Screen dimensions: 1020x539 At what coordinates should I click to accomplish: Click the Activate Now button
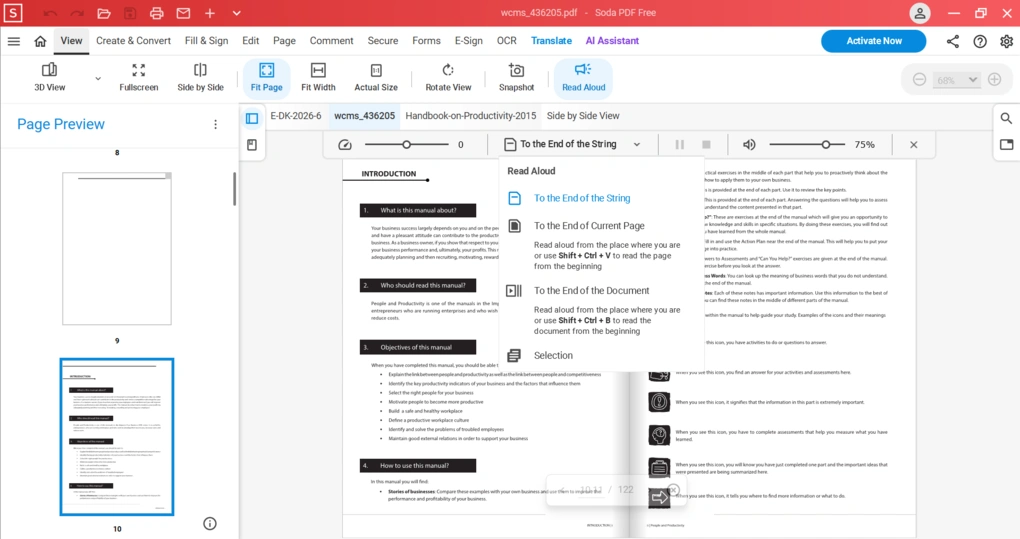[874, 41]
